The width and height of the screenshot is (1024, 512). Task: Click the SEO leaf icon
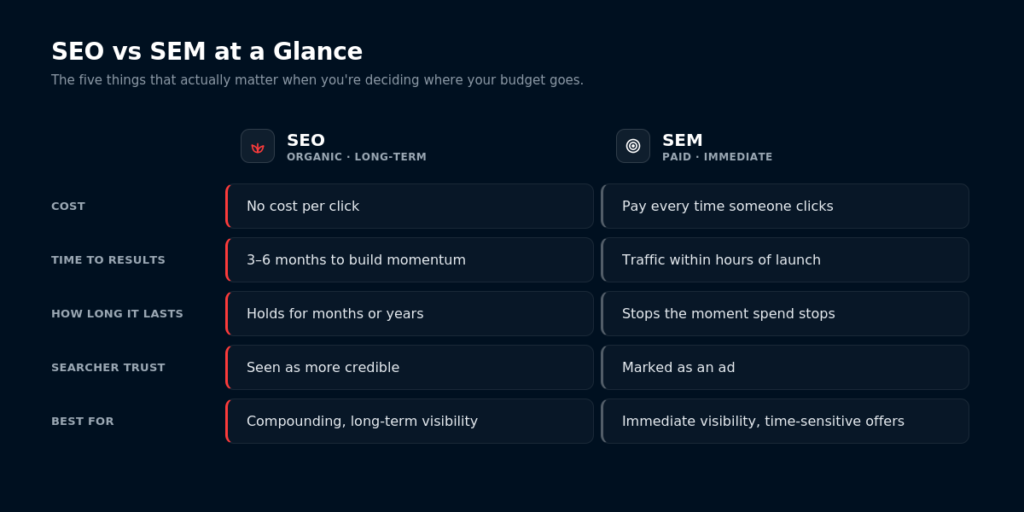(257, 146)
